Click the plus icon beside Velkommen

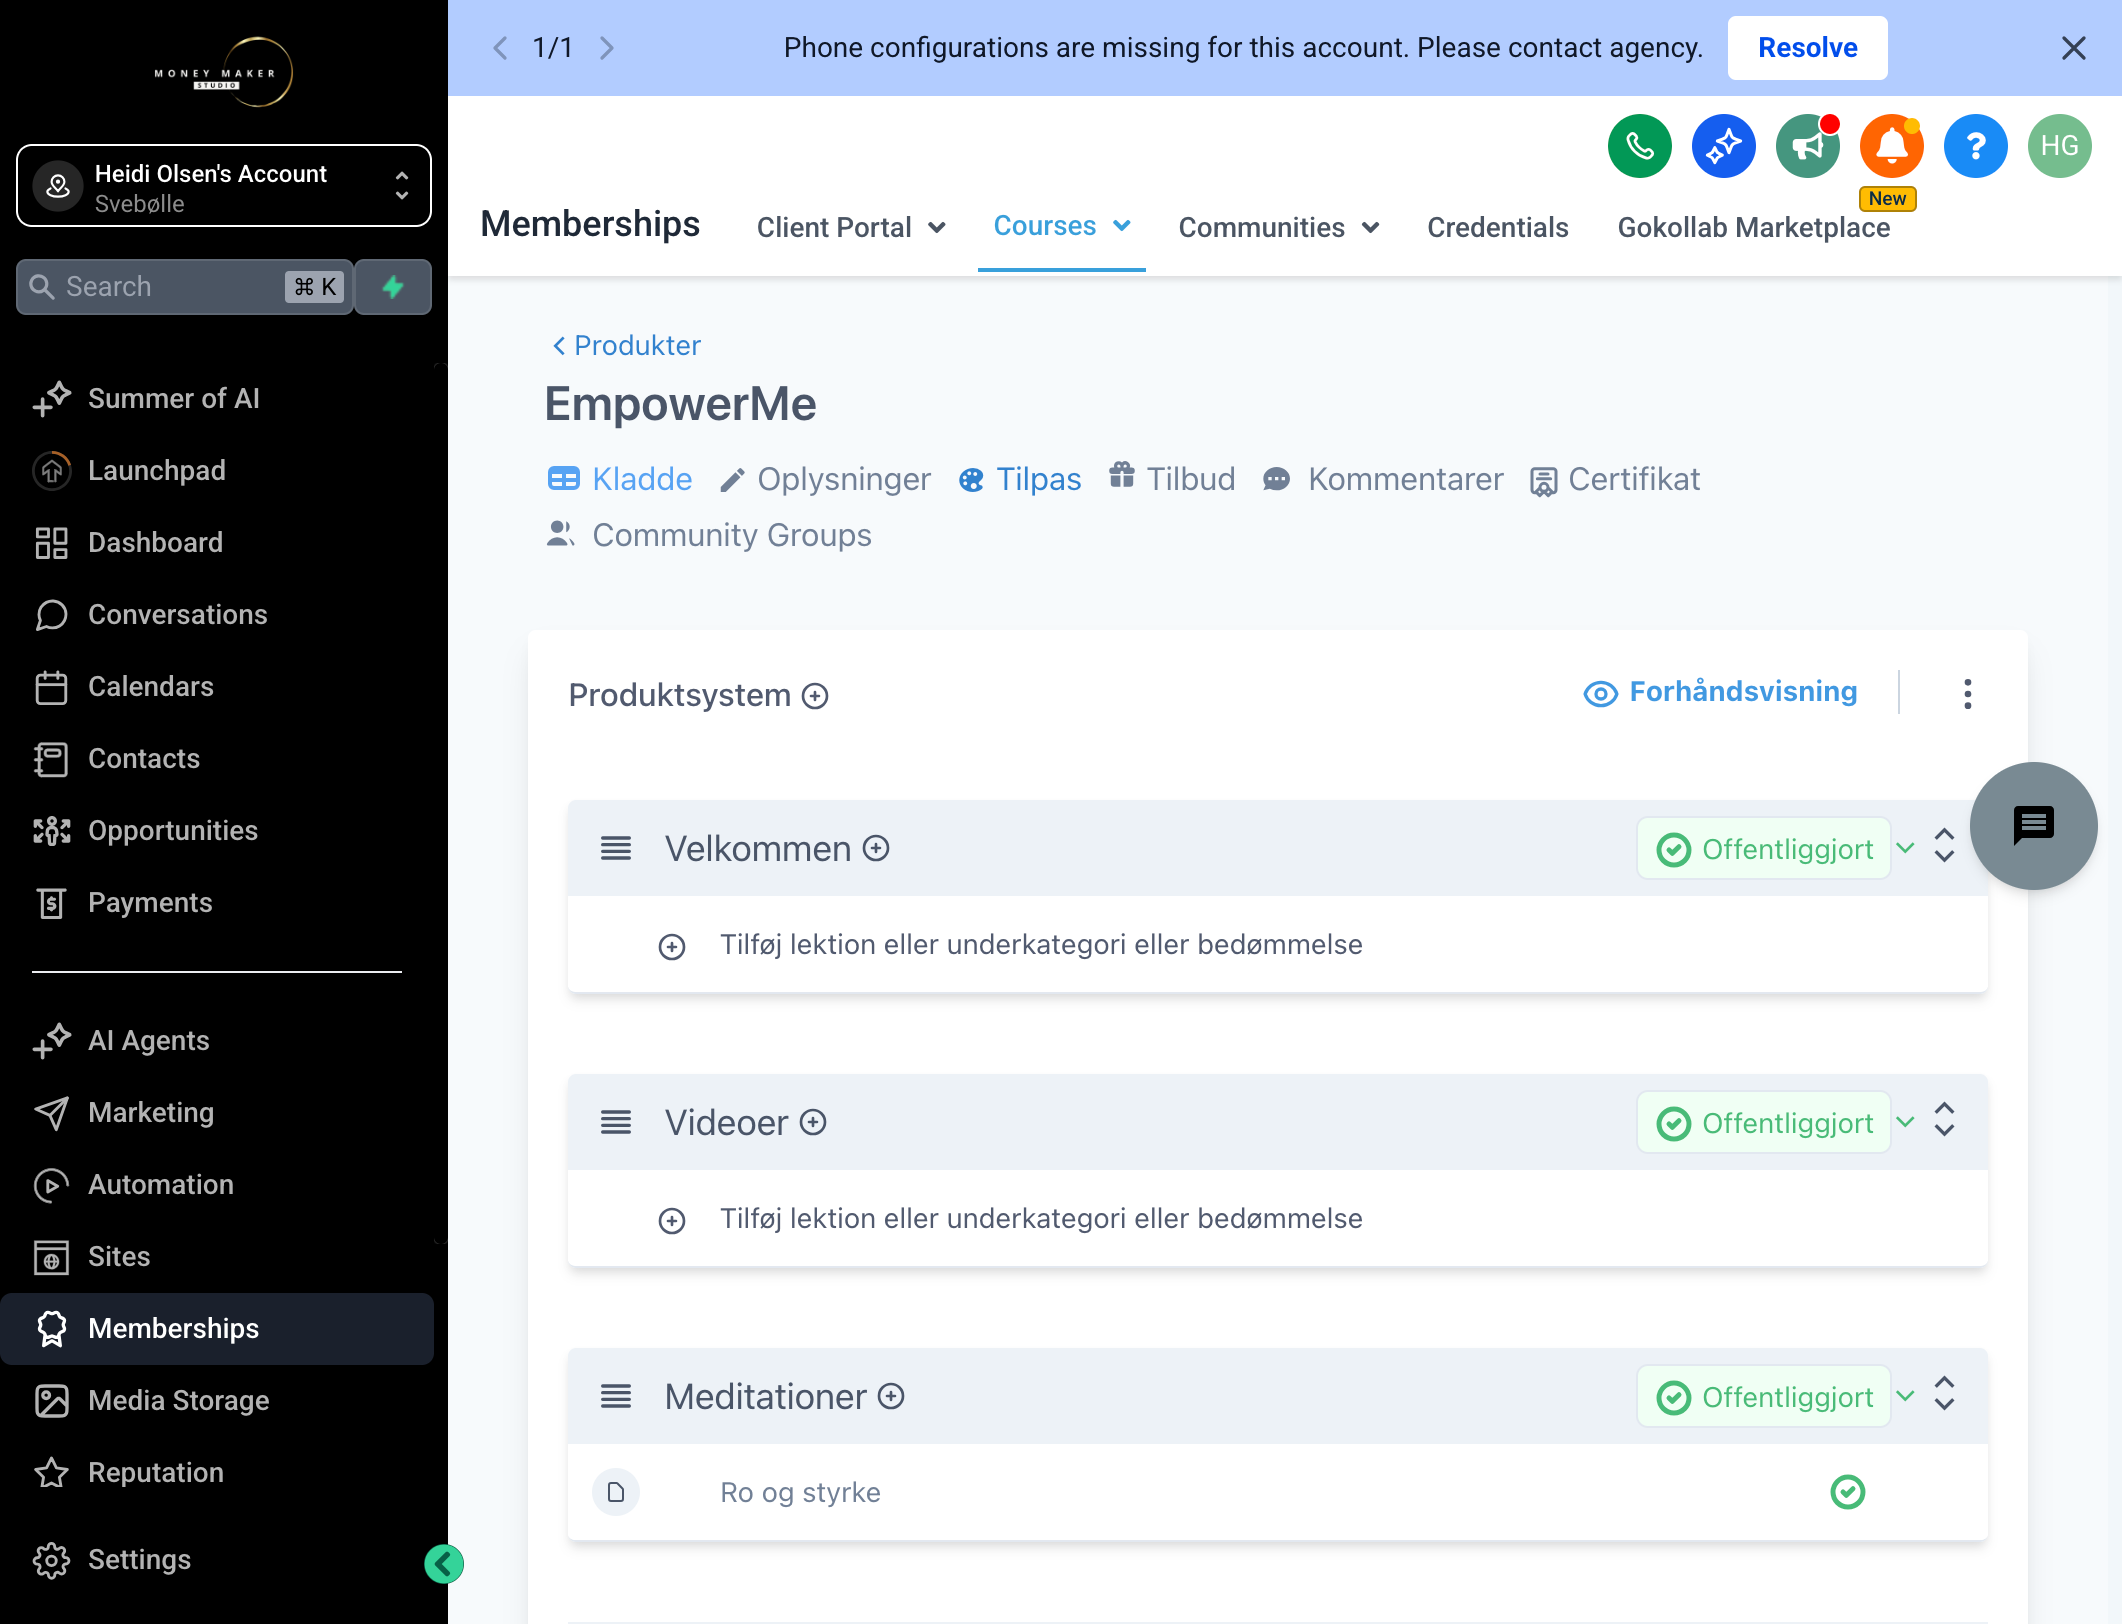pyautogui.click(x=876, y=849)
